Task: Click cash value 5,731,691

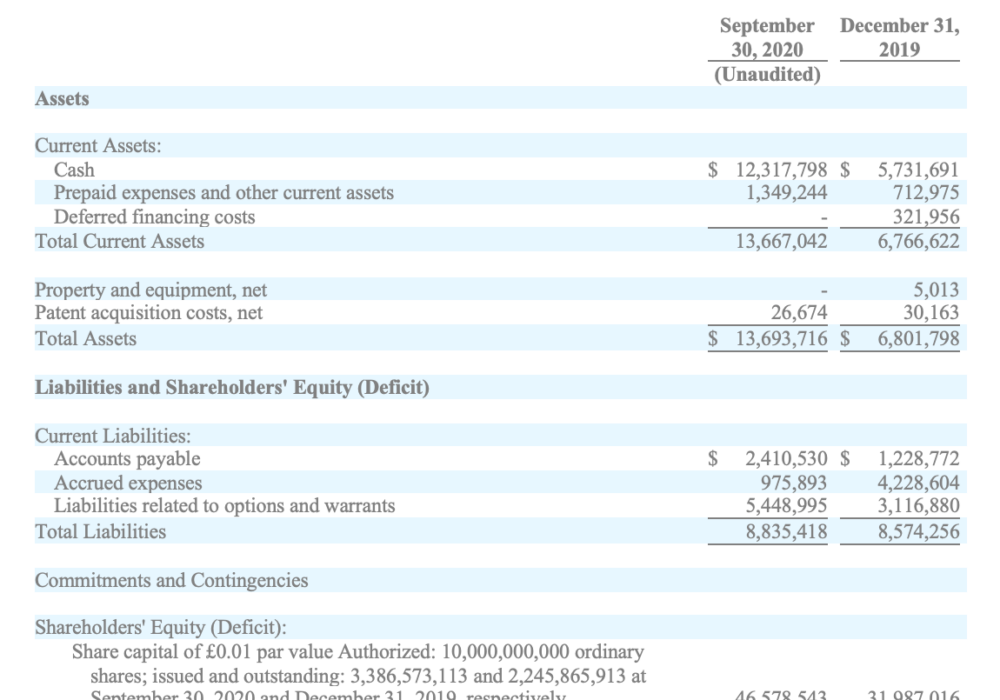Action: coord(918,170)
